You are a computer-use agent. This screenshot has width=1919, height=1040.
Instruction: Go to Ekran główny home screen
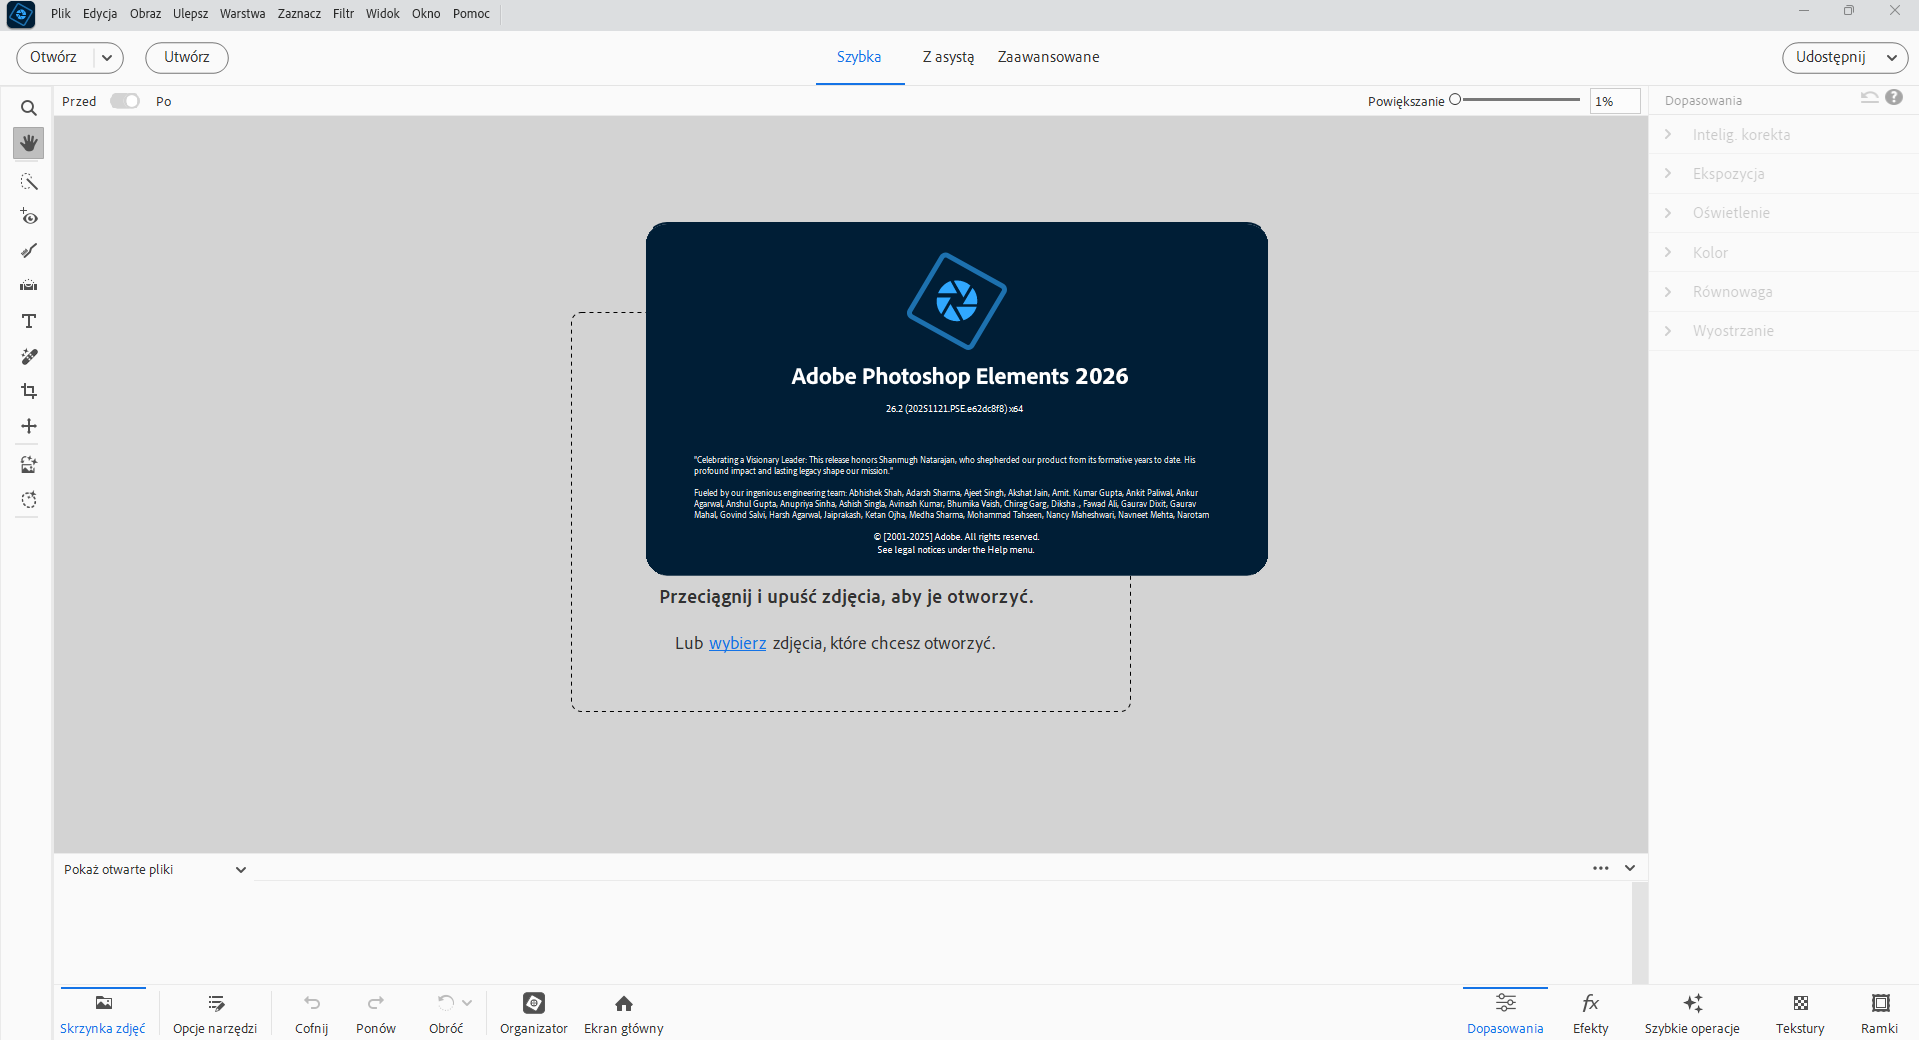coord(623,1013)
